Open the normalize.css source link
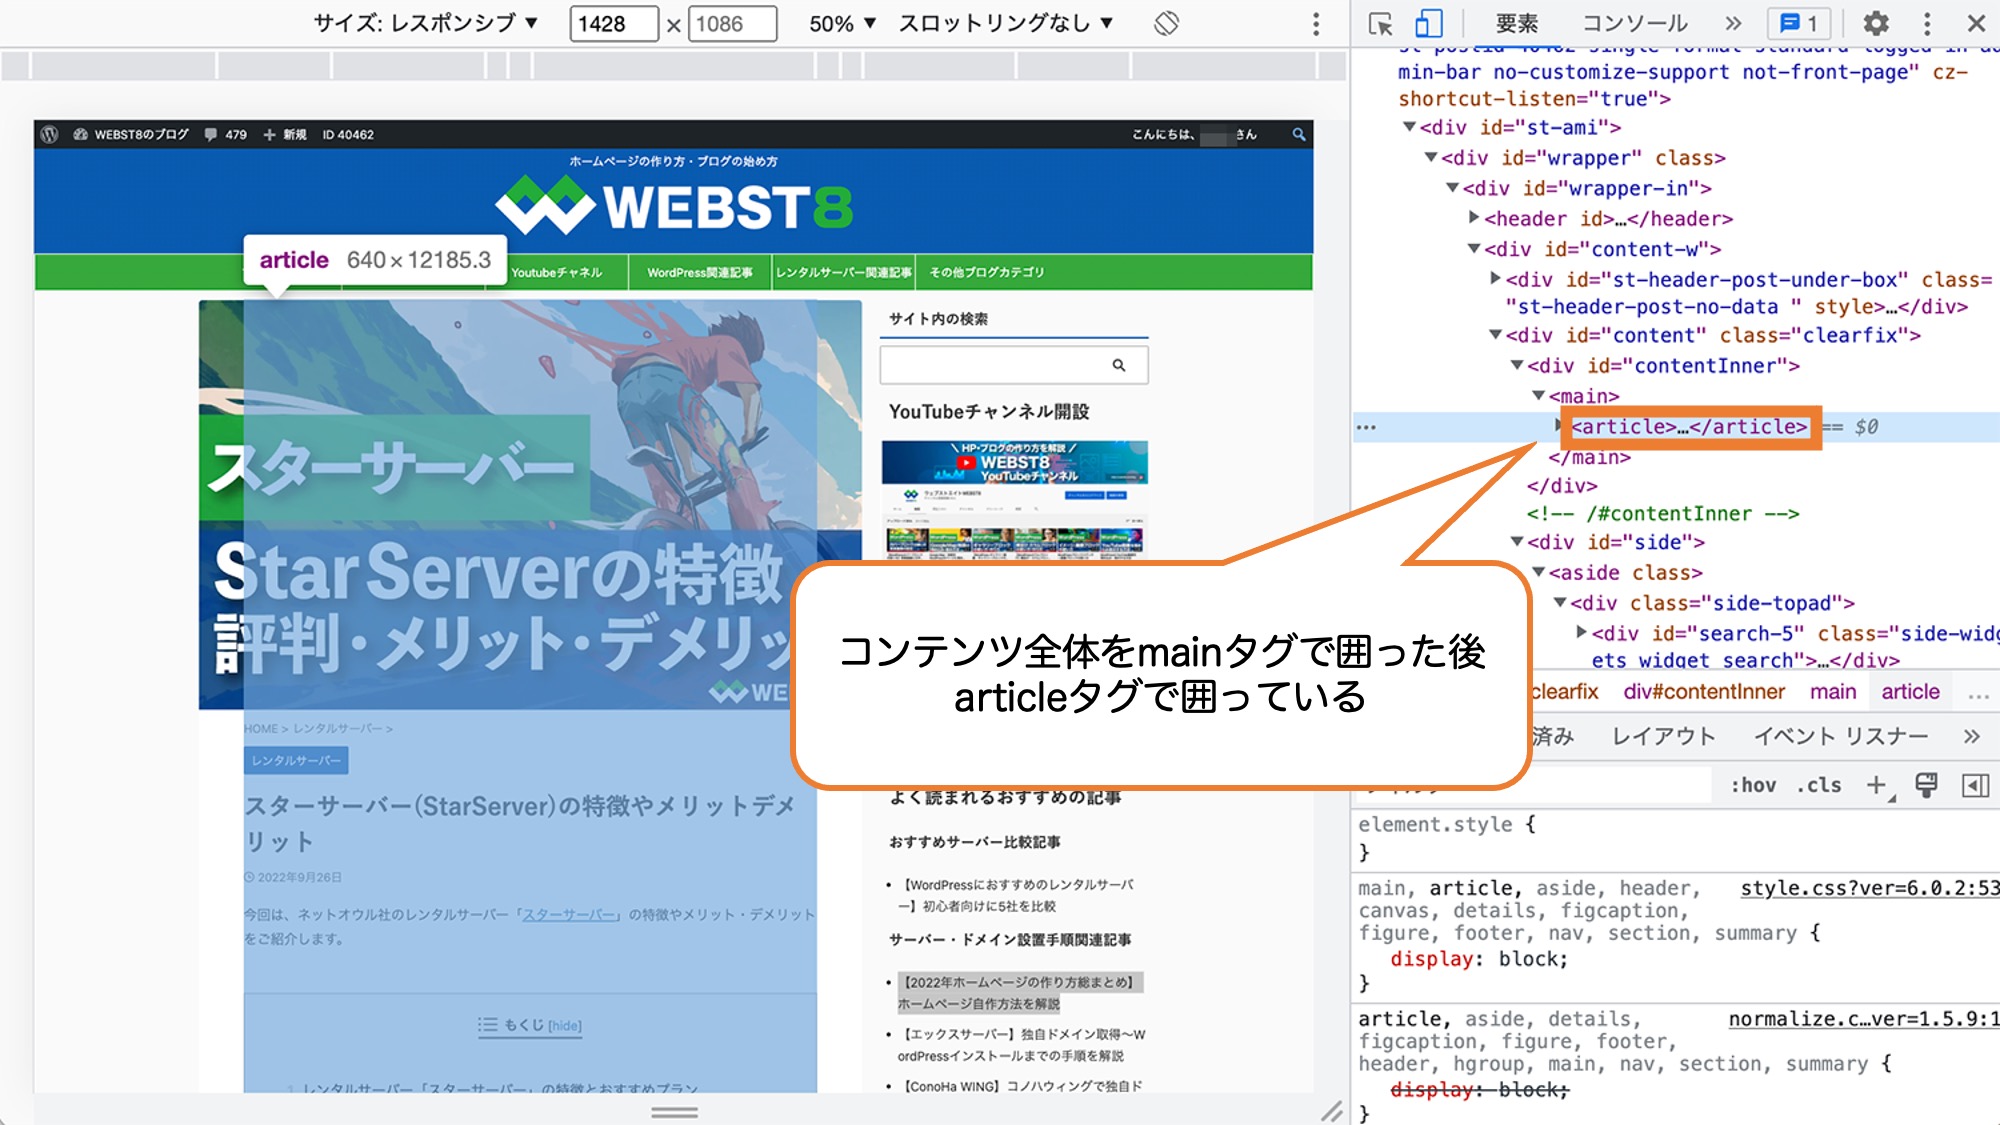This screenshot has height=1125, width=2000. 1864,1019
